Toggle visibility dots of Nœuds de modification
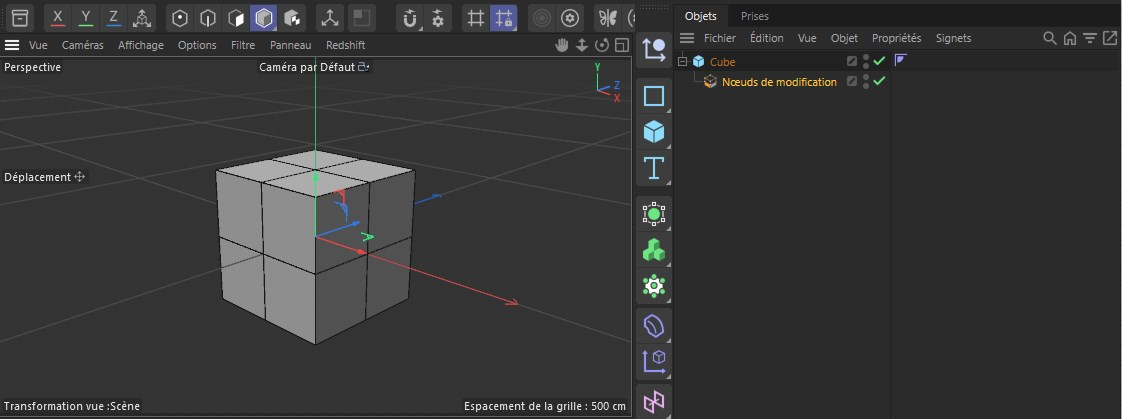The image size is (1122, 419). (x=866, y=82)
